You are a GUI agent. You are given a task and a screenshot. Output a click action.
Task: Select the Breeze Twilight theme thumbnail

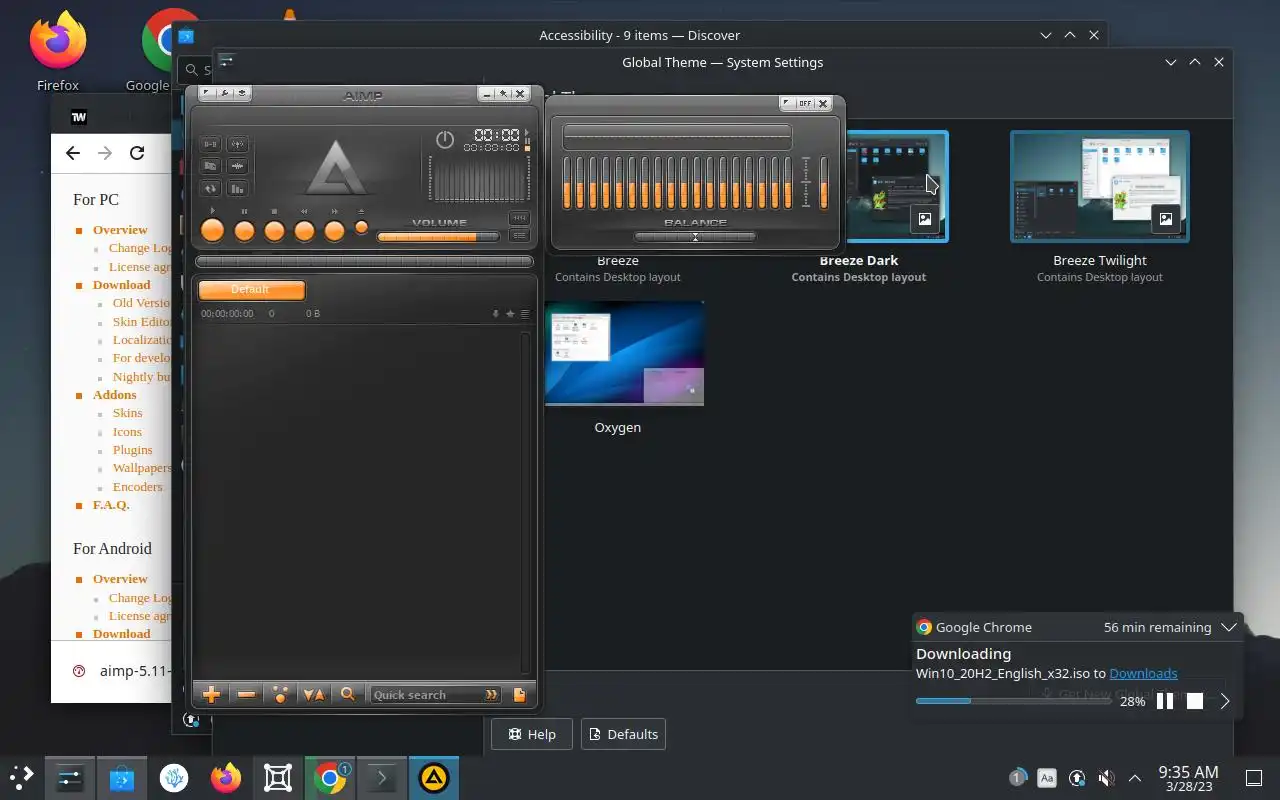[1100, 186]
